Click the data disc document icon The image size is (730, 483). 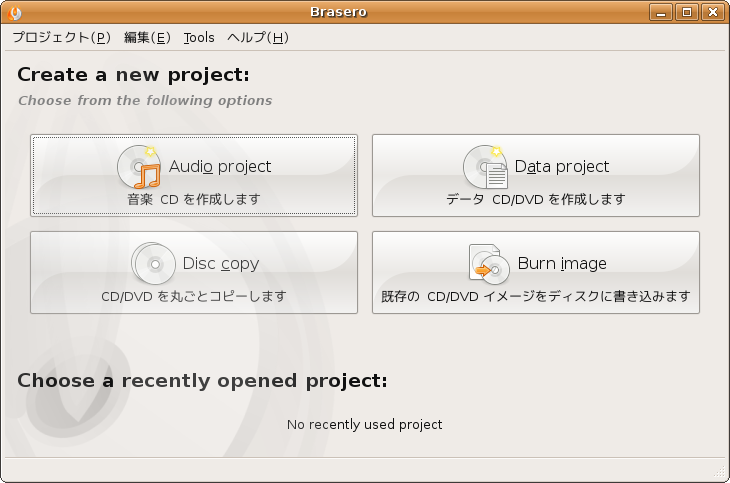coord(486,166)
